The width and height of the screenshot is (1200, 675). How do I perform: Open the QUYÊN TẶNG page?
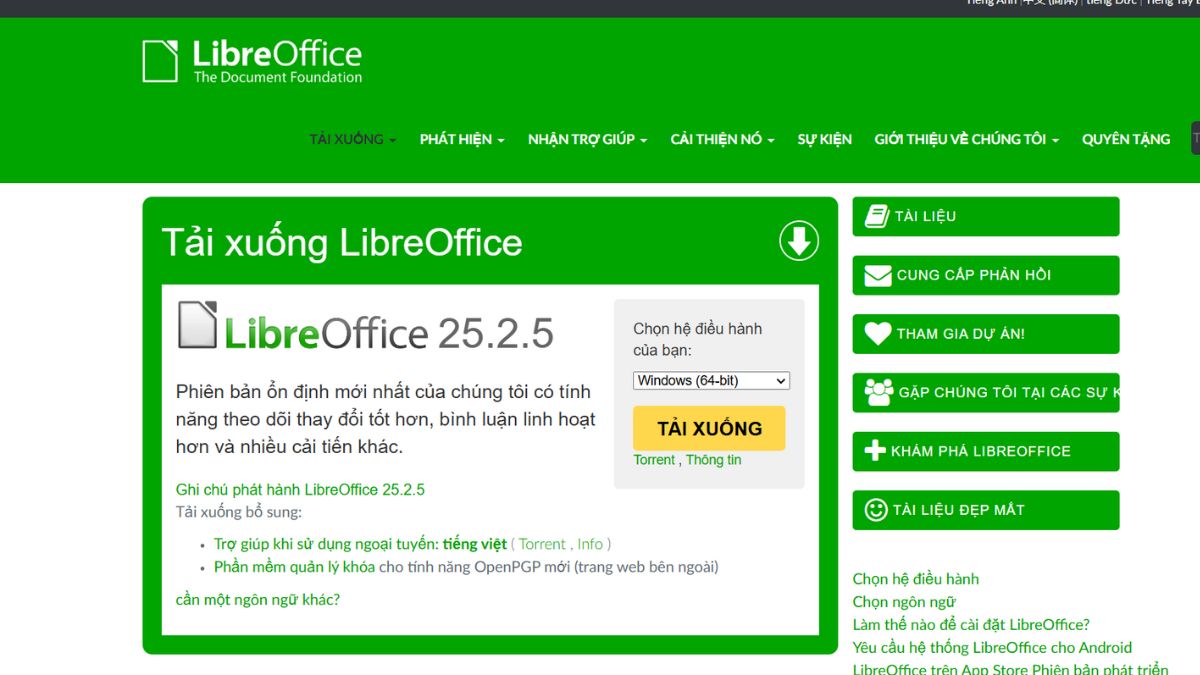click(1126, 139)
